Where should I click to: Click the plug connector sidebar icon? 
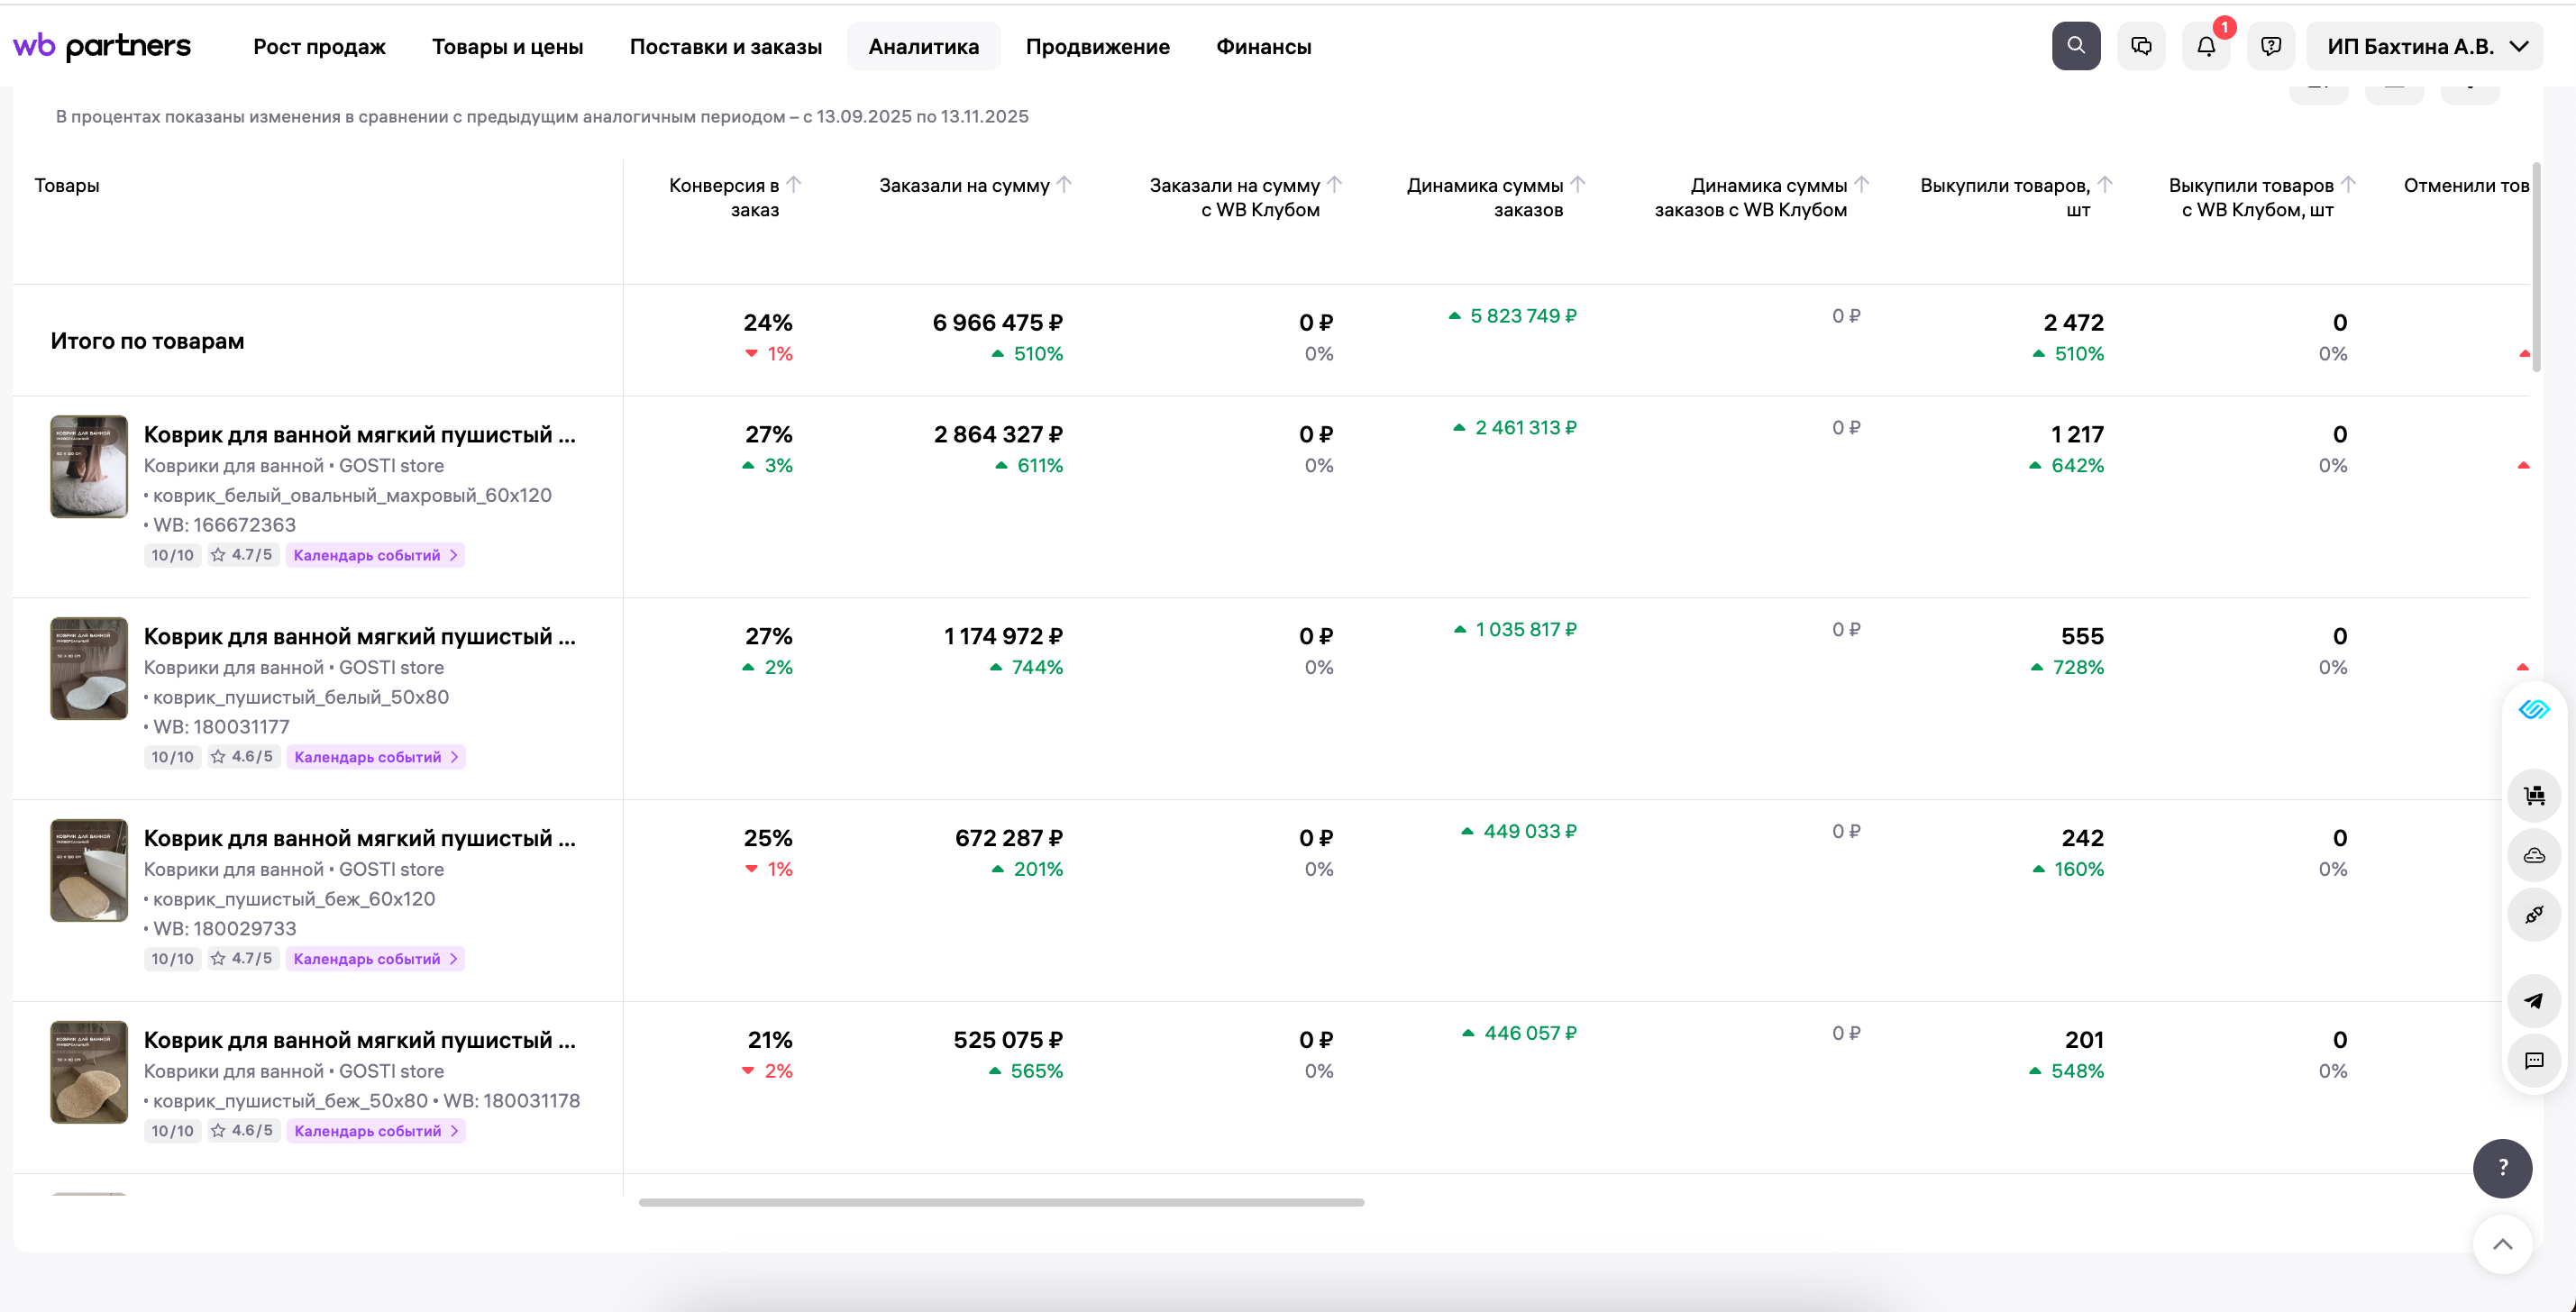tap(2534, 914)
